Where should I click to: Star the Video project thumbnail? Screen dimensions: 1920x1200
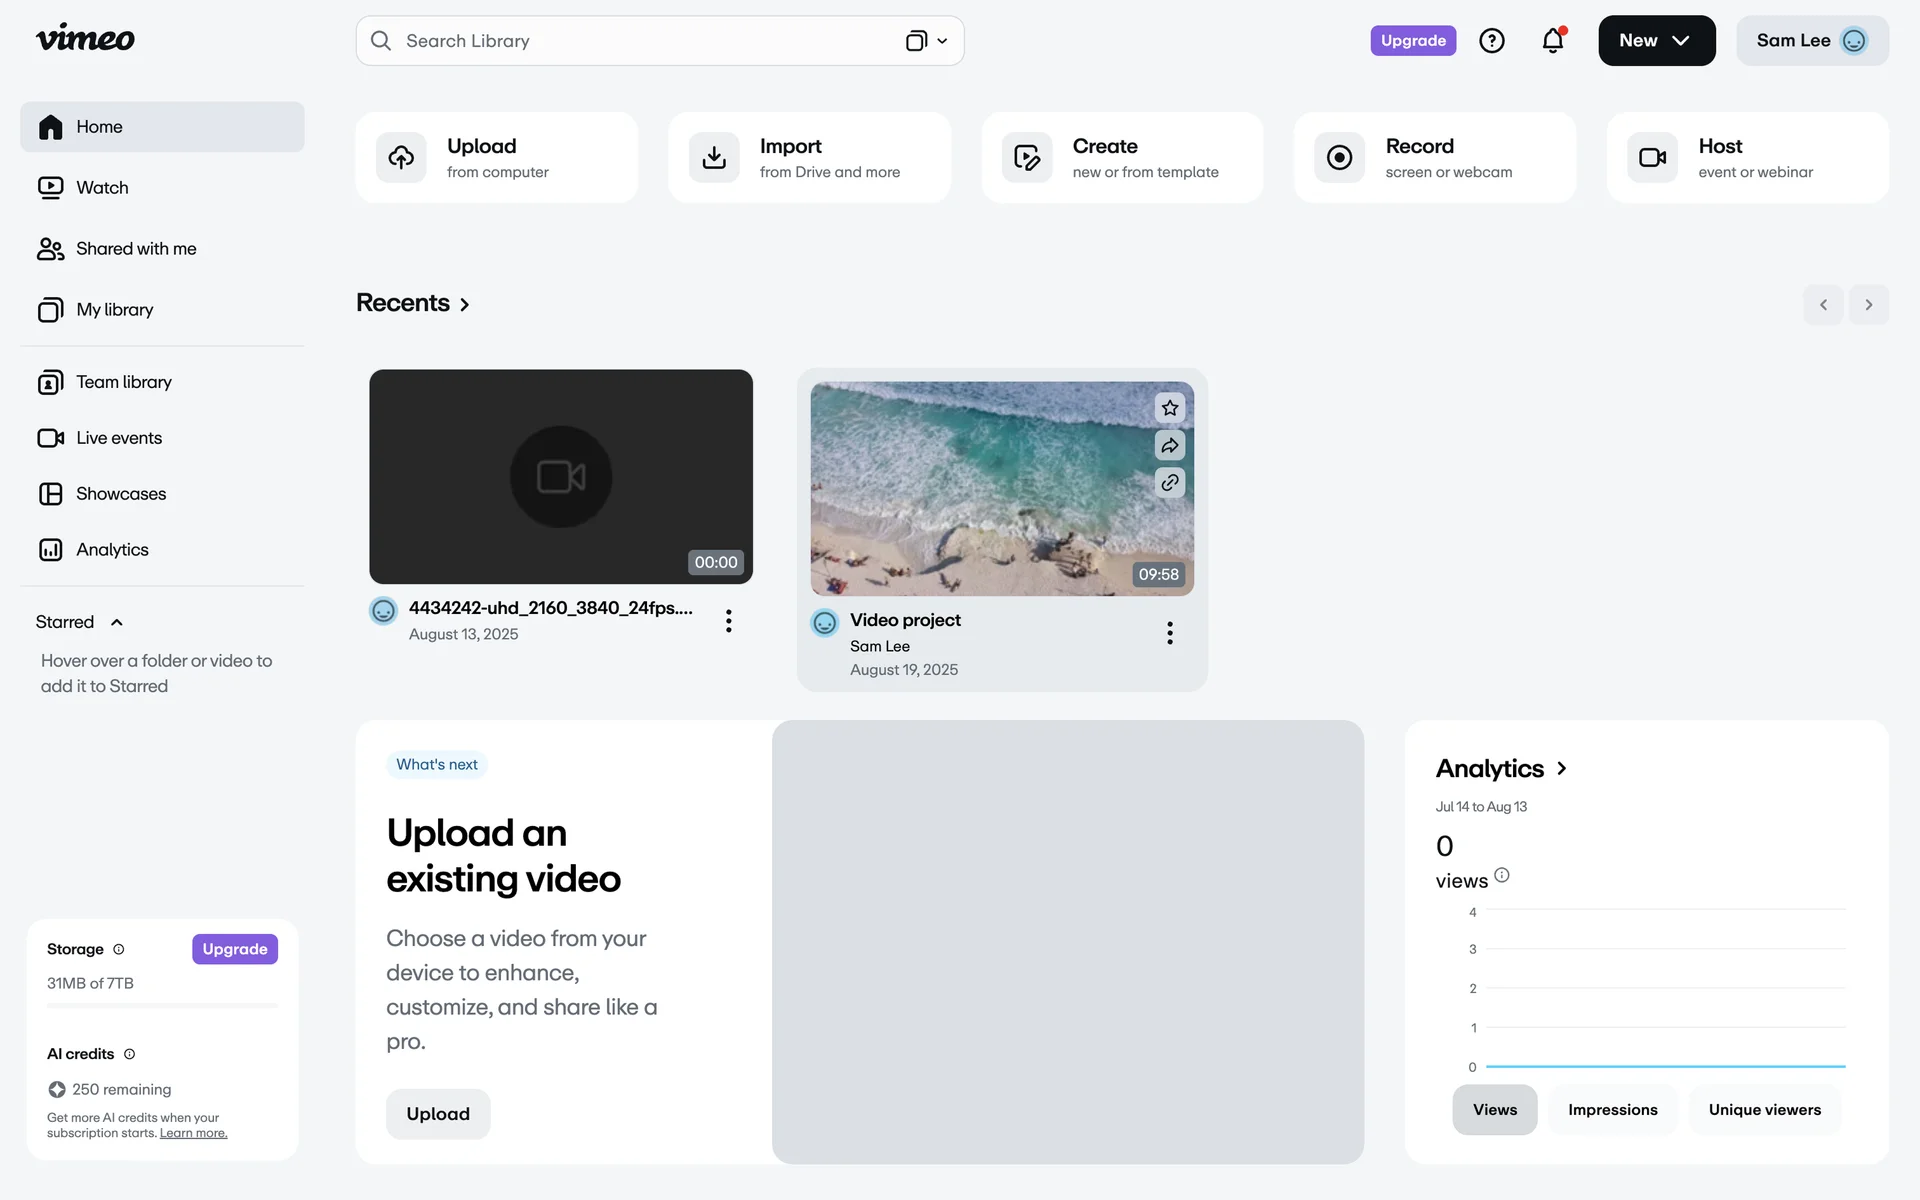(1170, 408)
